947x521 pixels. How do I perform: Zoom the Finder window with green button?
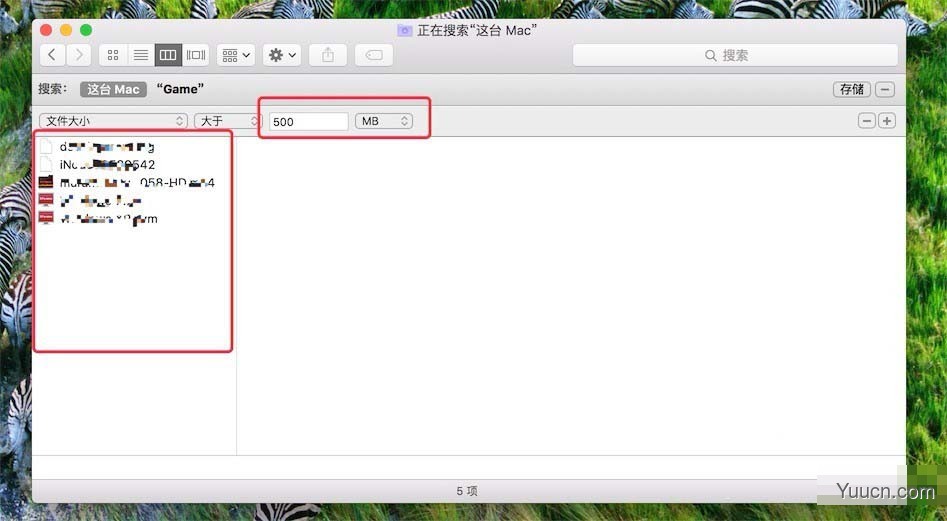point(86,30)
